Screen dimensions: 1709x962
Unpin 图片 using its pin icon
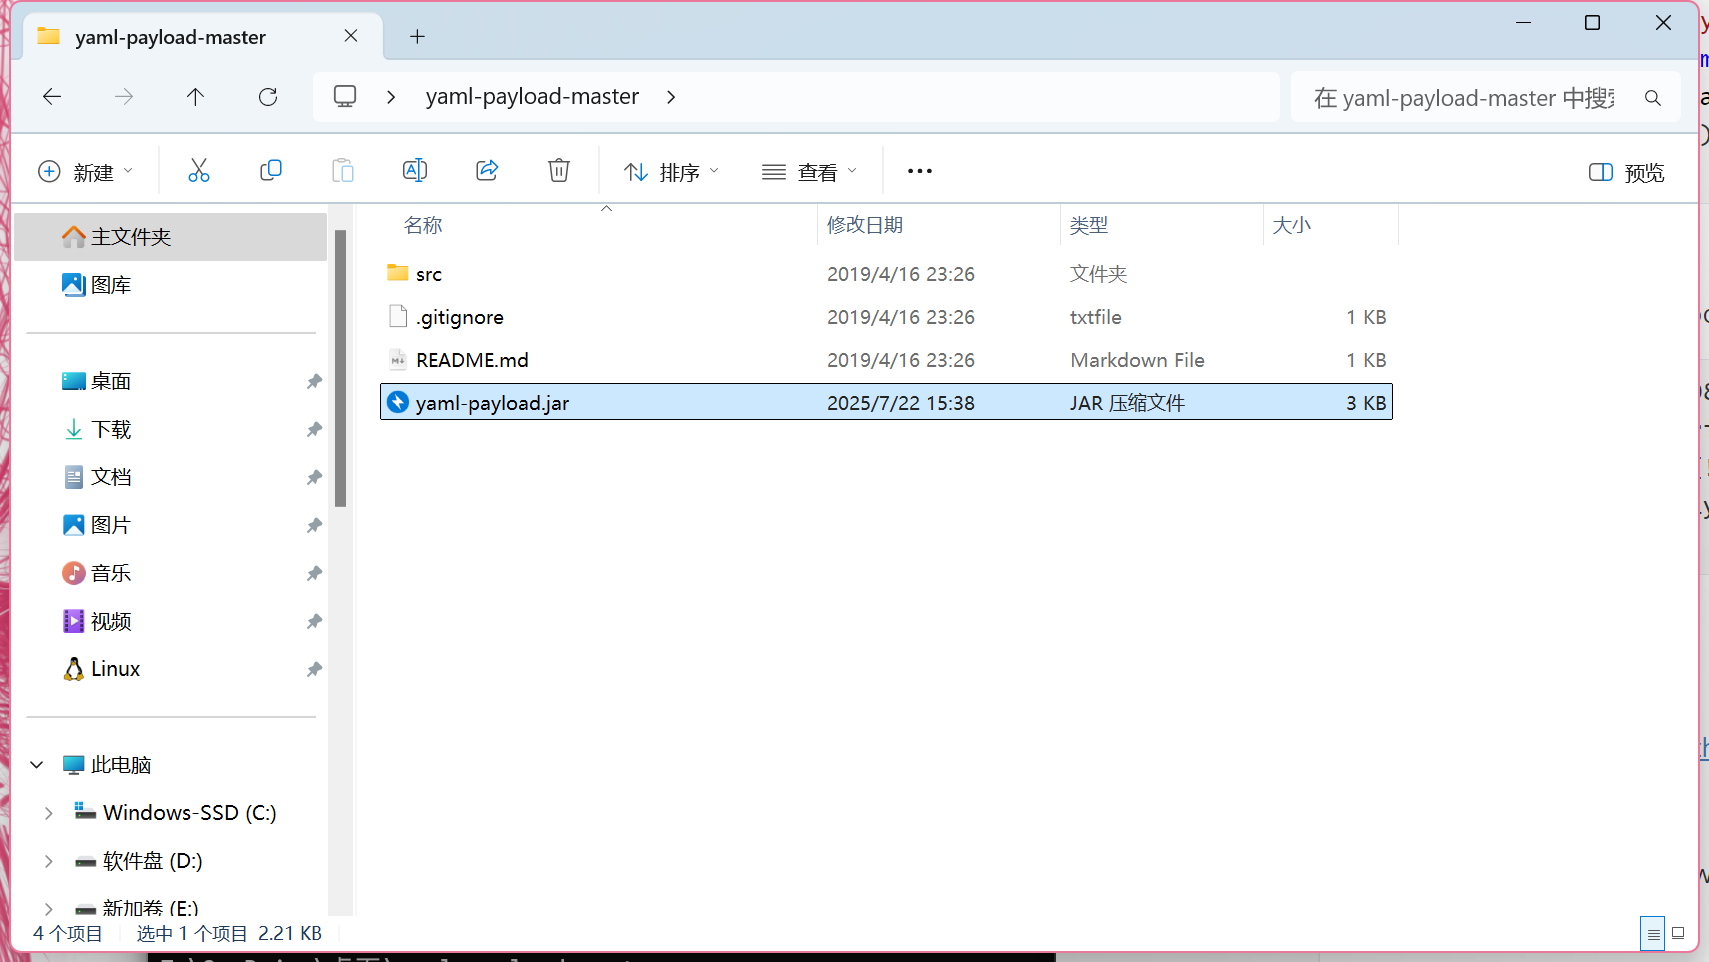click(314, 525)
